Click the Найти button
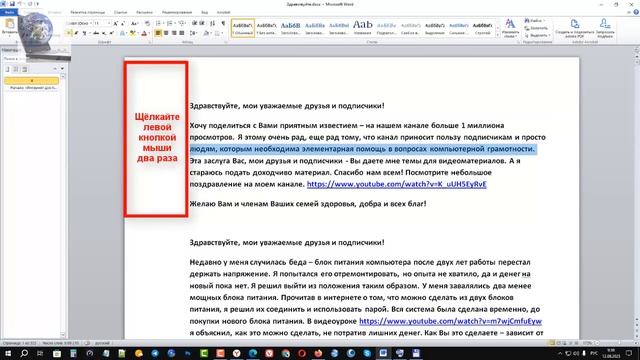Screen dimensions: 640x360 [x=536, y=20]
